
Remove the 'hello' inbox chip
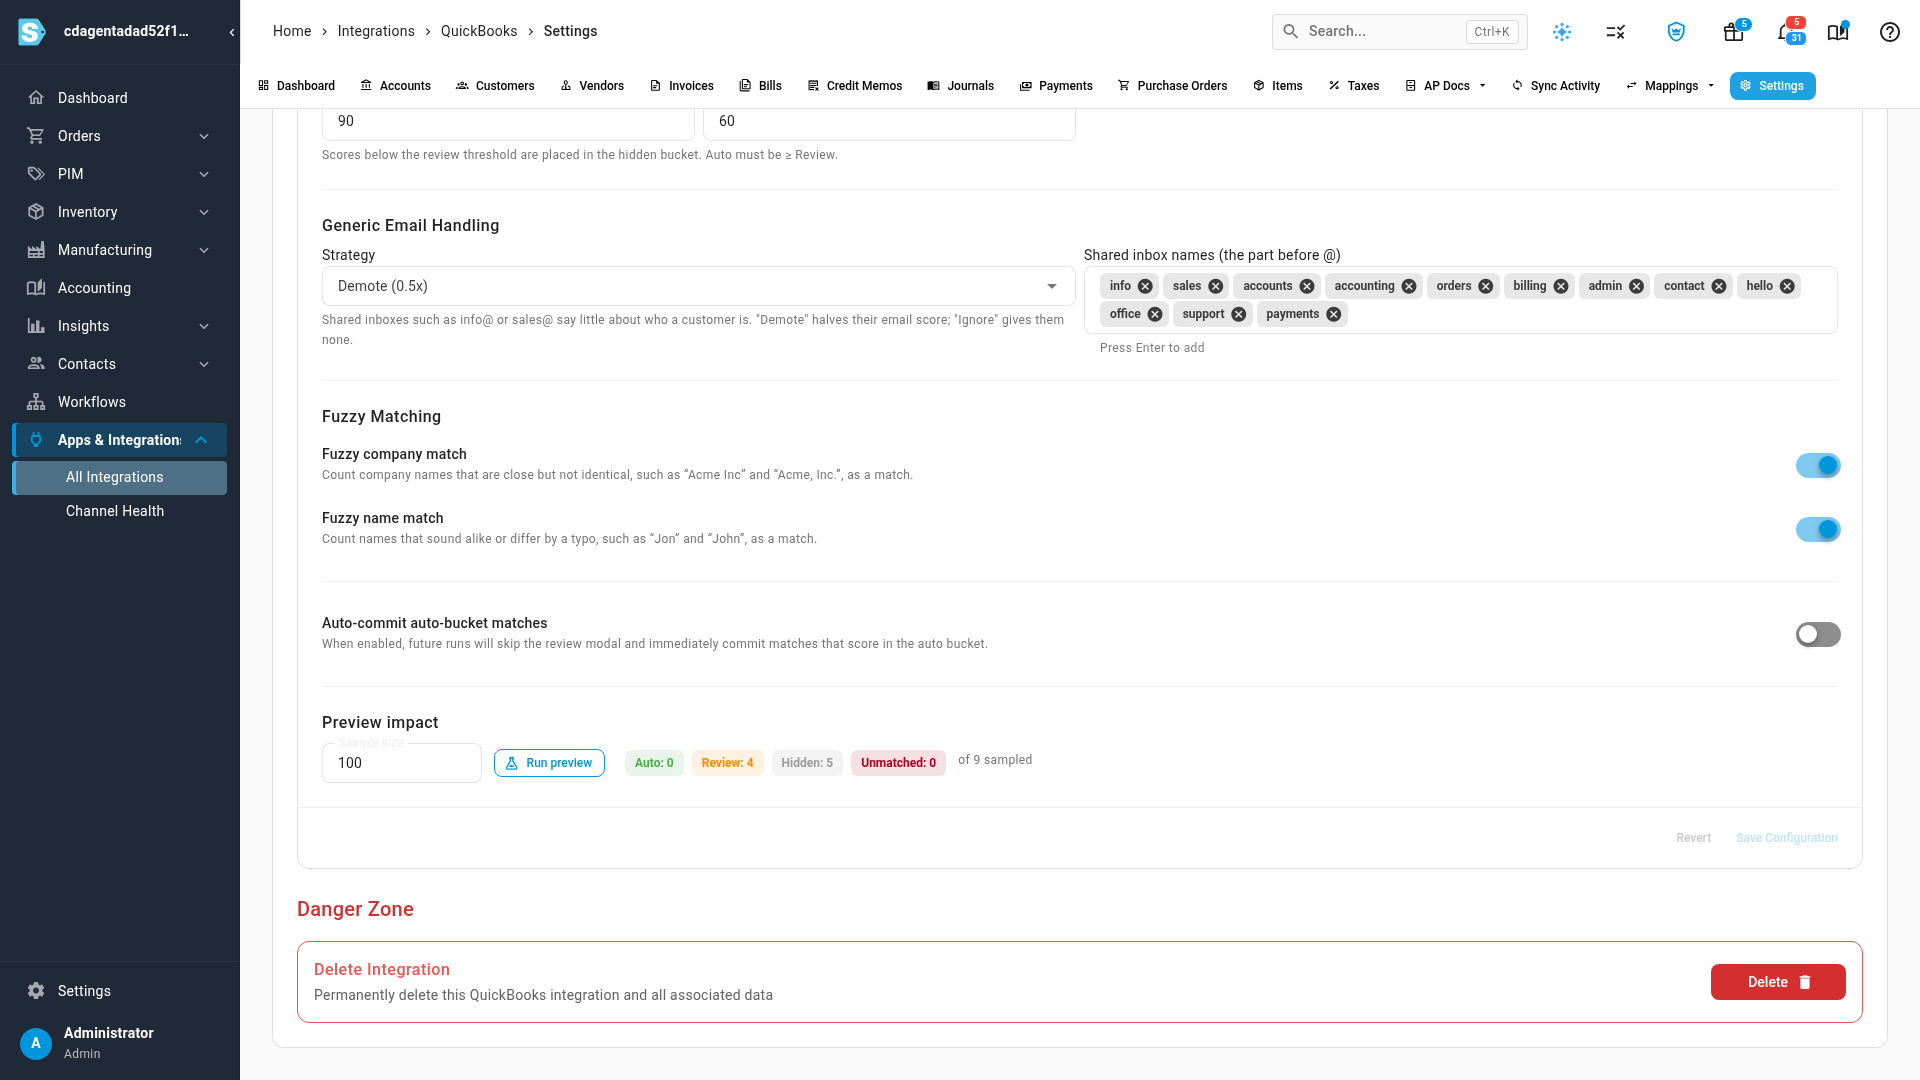point(1787,286)
